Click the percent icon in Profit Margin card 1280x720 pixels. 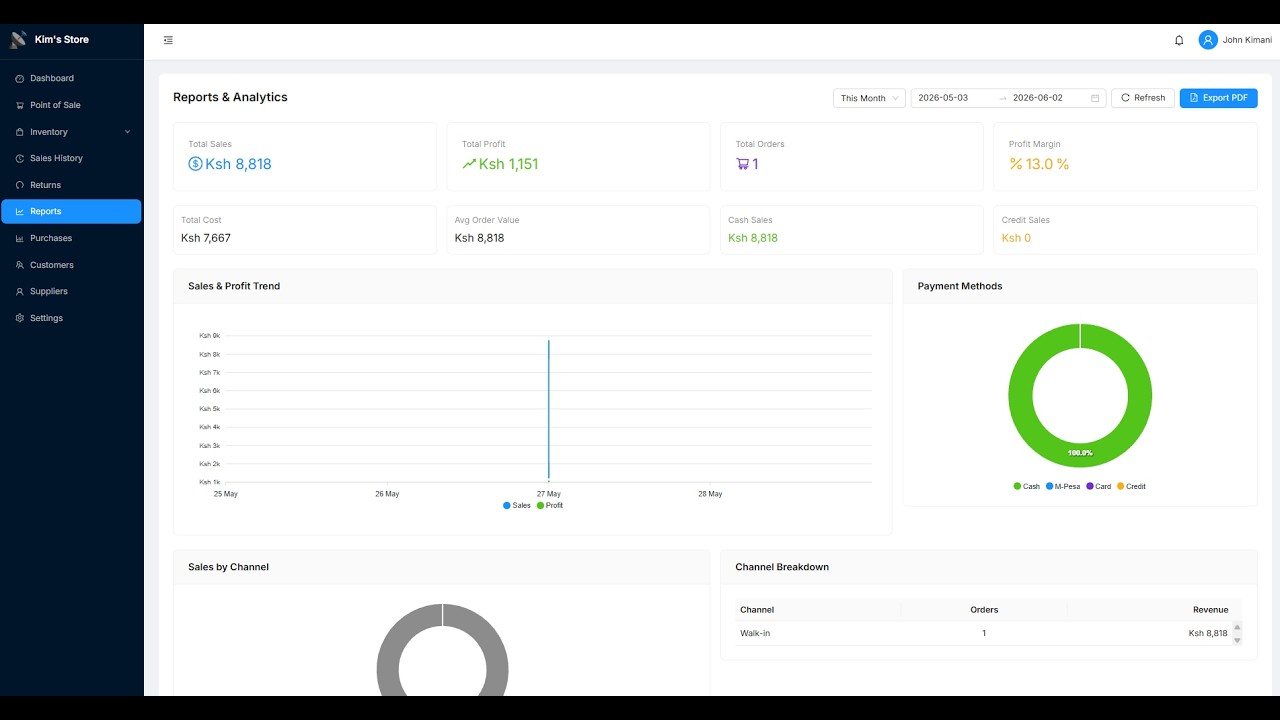[x=1016, y=164]
